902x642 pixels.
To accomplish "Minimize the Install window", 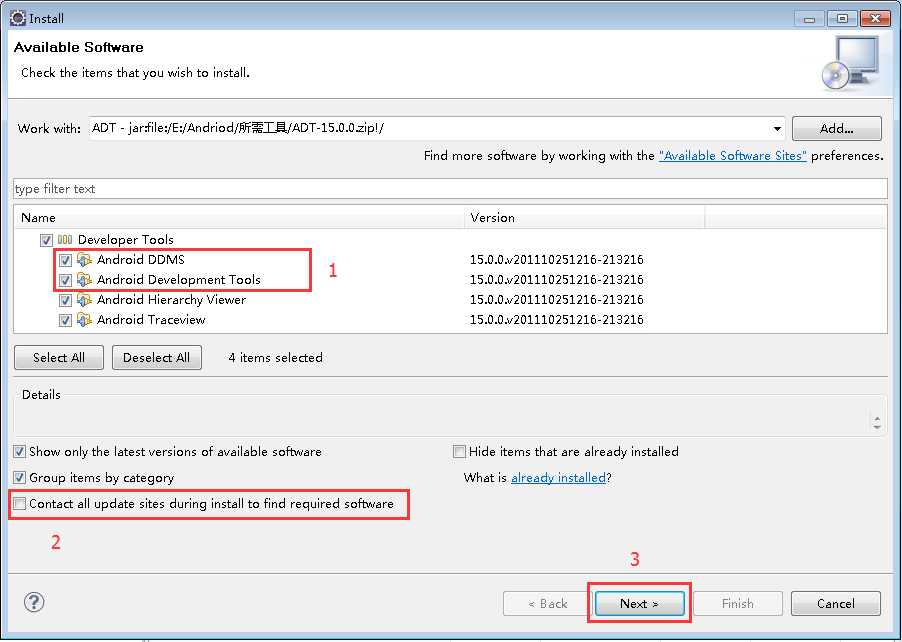I will click(x=809, y=19).
